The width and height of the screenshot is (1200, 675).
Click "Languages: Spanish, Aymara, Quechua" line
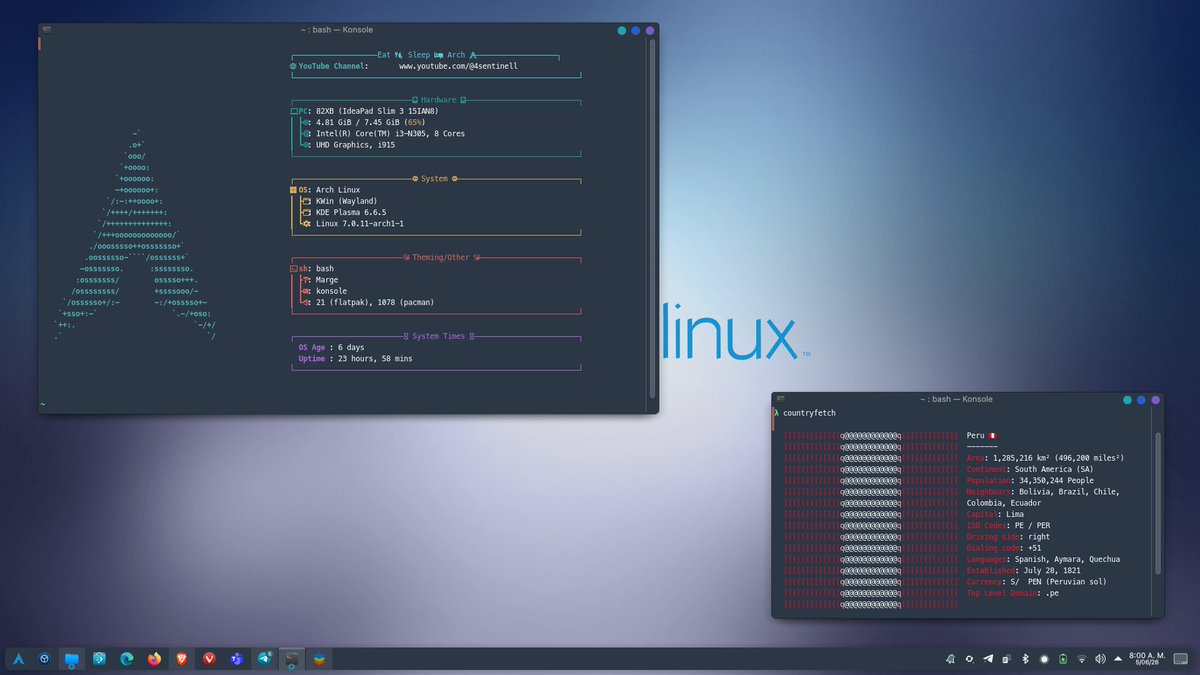click(1043, 559)
